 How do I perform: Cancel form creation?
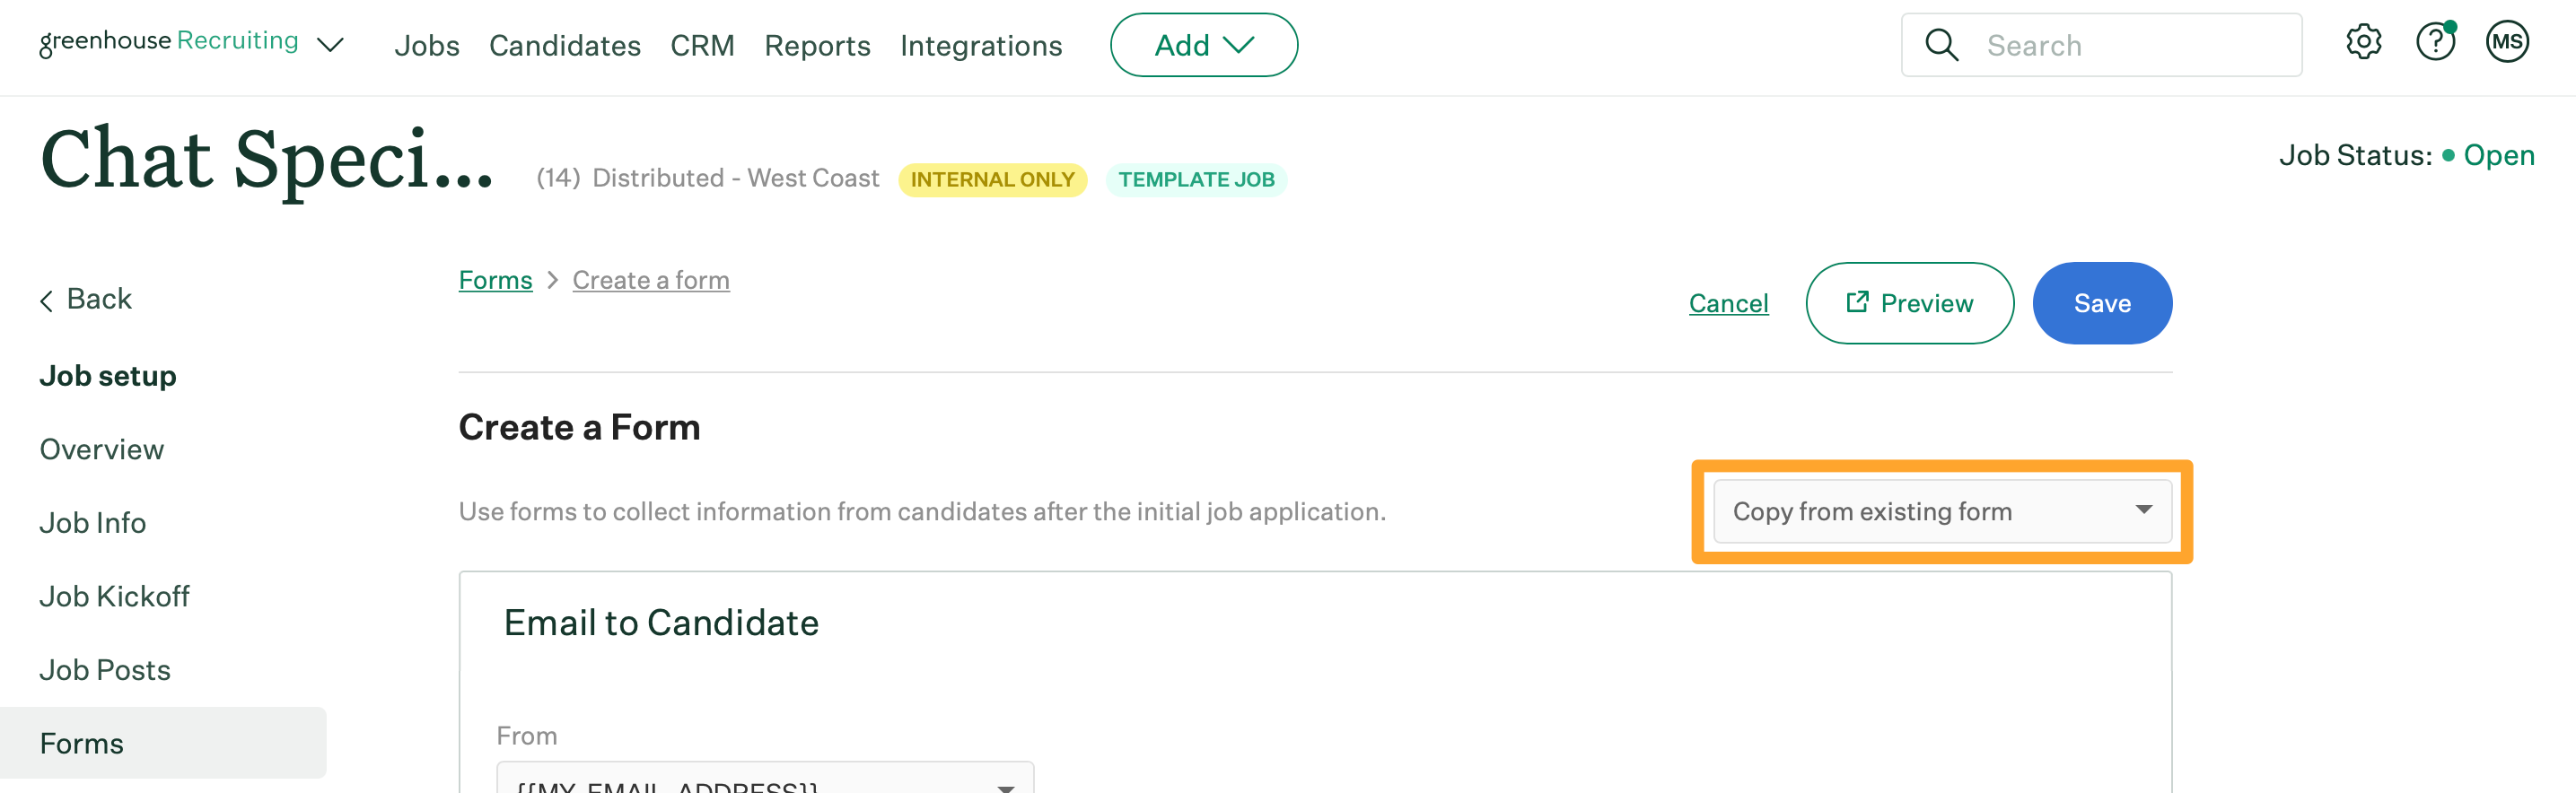point(1728,303)
